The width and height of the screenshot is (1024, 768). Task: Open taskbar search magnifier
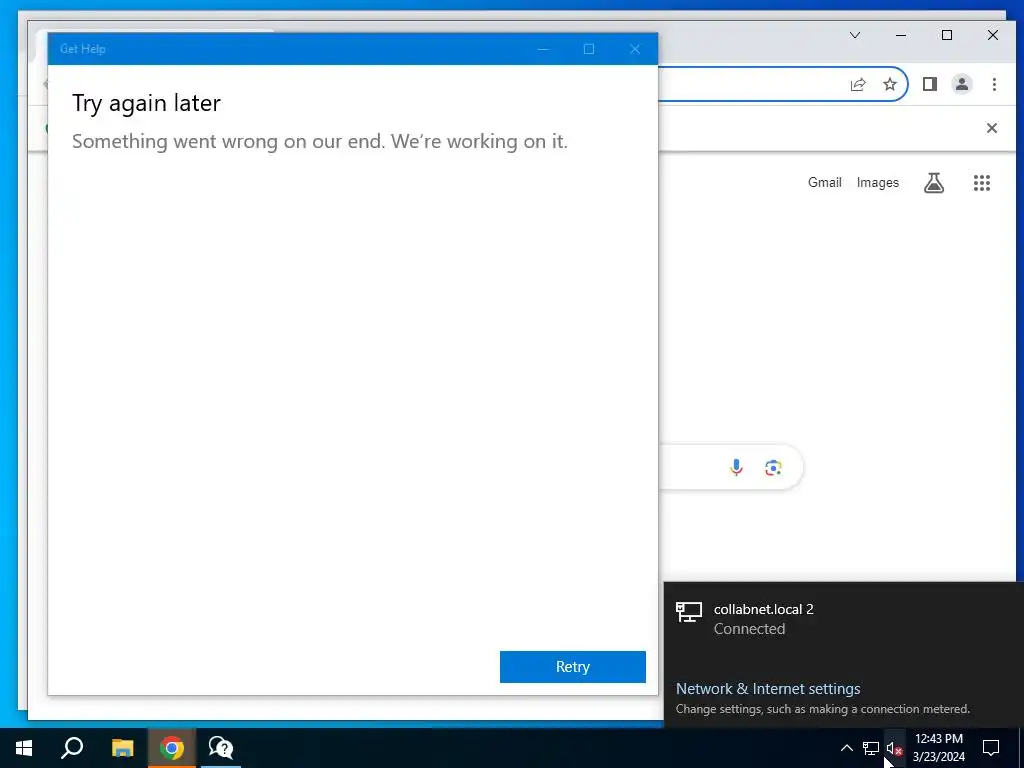[72, 748]
